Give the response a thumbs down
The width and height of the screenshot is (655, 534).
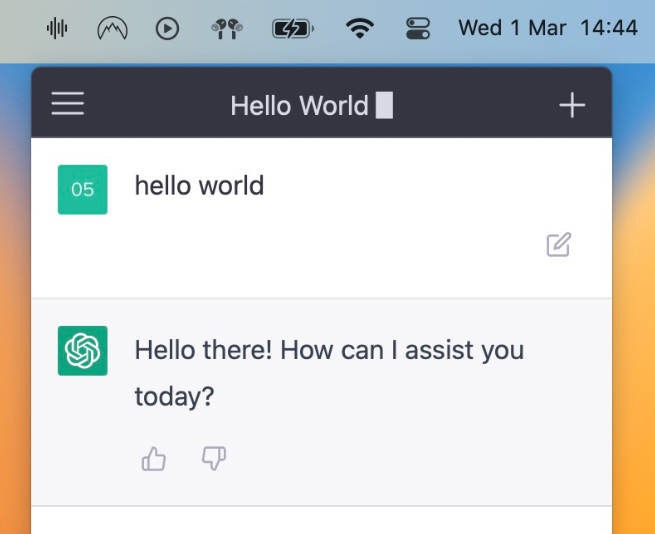(214, 459)
